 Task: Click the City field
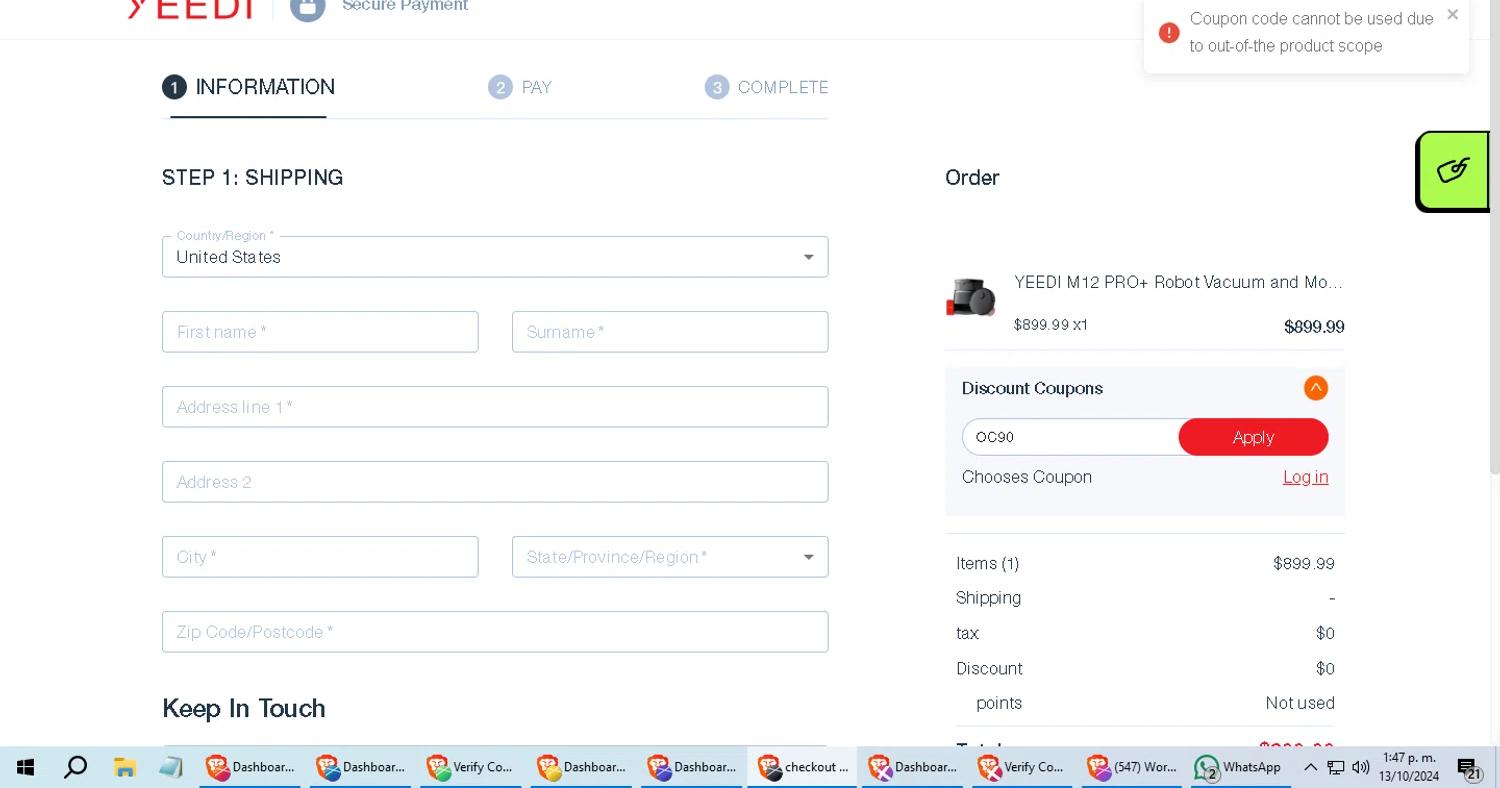(320, 557)
